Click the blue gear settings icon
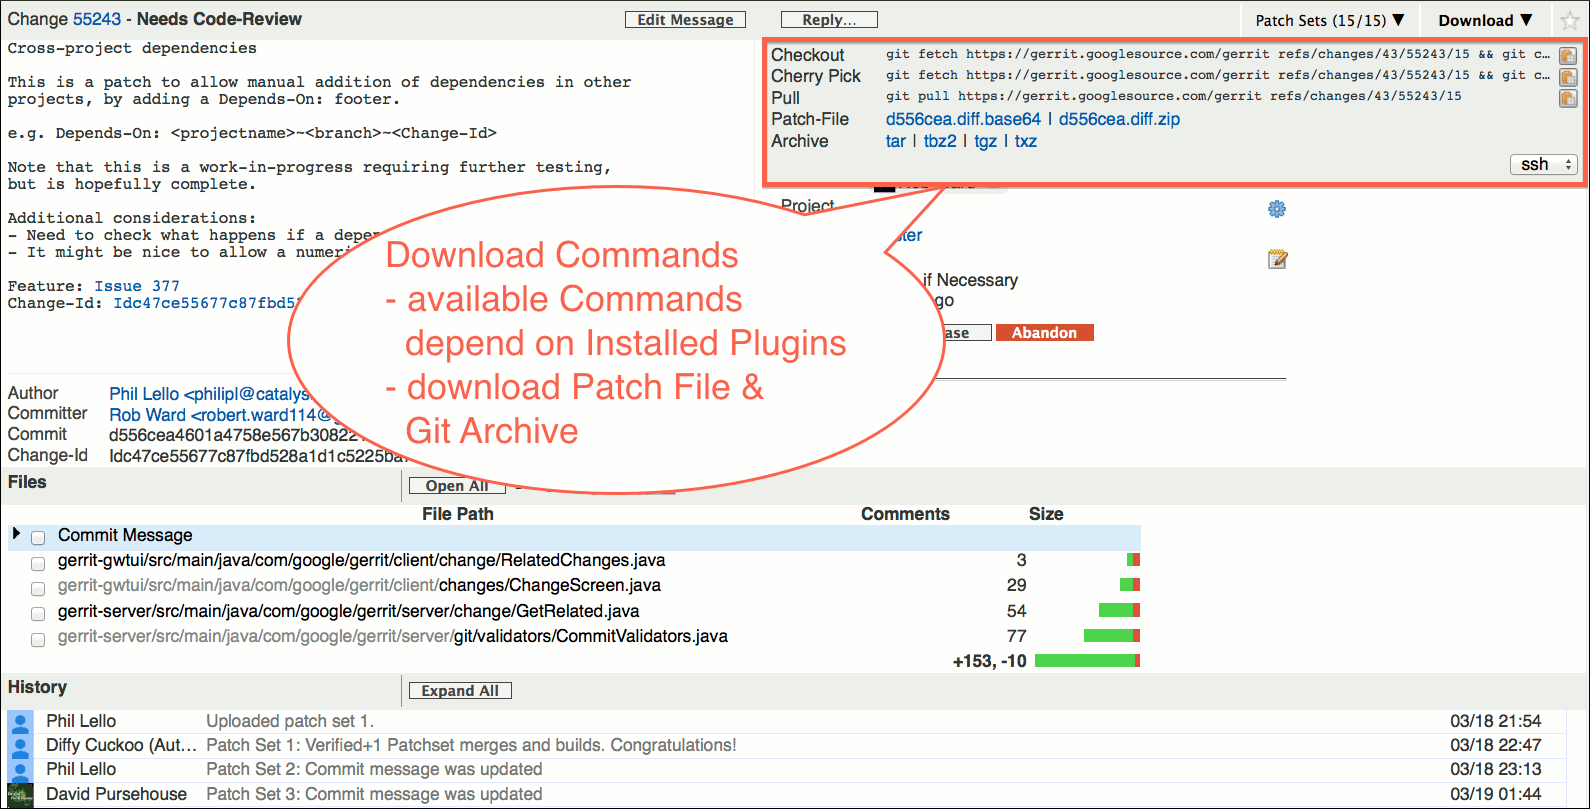Viewport: 1590px width, 809px height. 1276,209
